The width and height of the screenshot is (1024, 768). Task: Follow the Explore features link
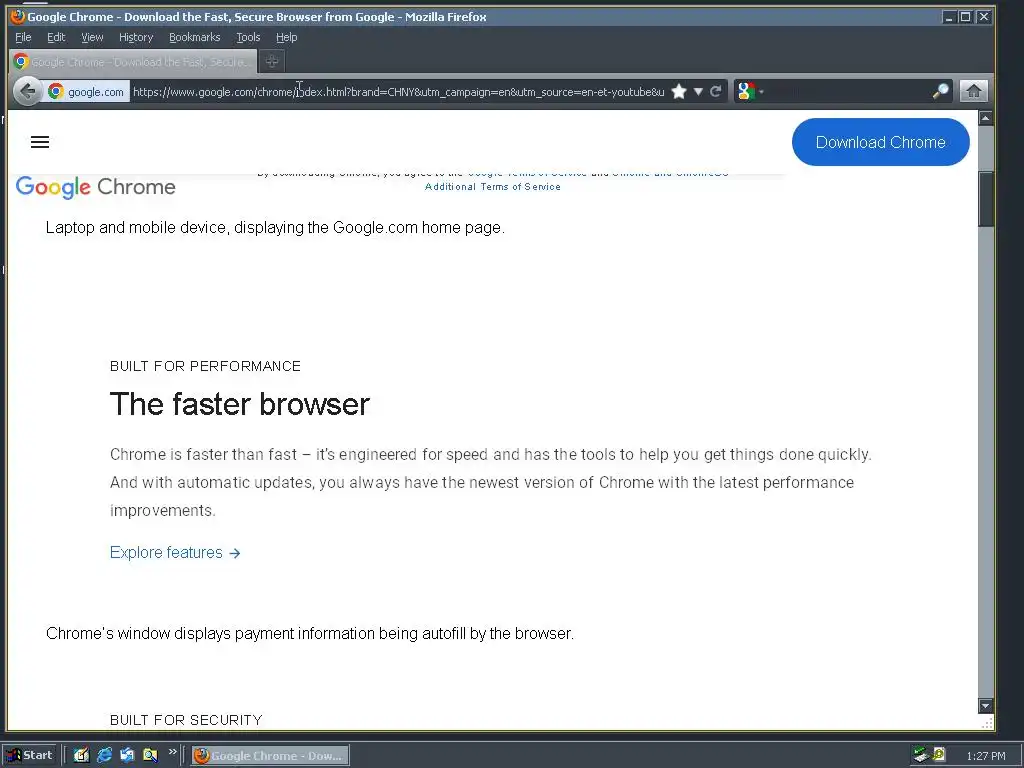175,552
